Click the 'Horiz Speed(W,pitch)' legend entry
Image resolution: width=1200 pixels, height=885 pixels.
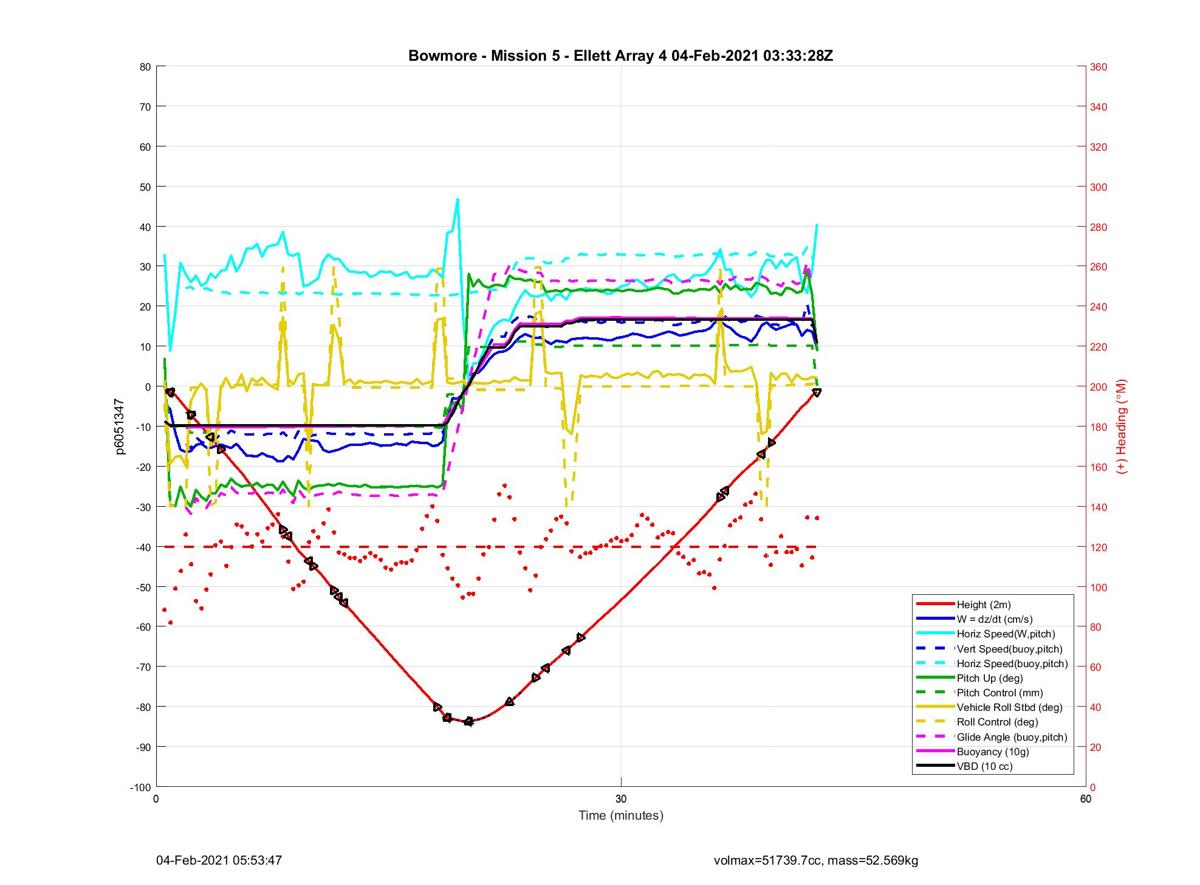(x=984, y=634)
